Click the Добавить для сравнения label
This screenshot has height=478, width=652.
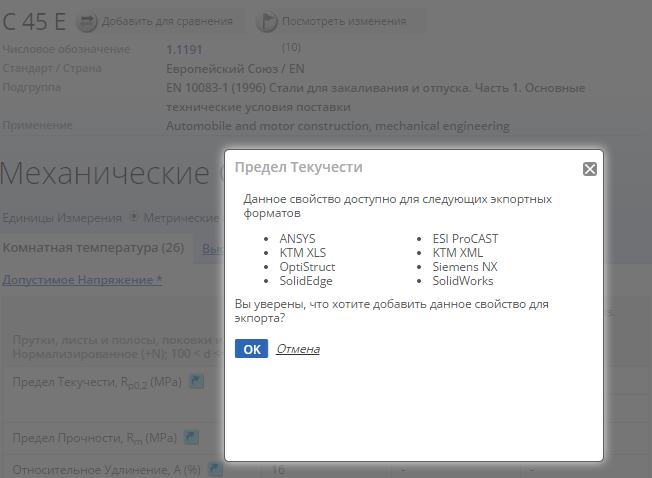(x=167, y=21)
